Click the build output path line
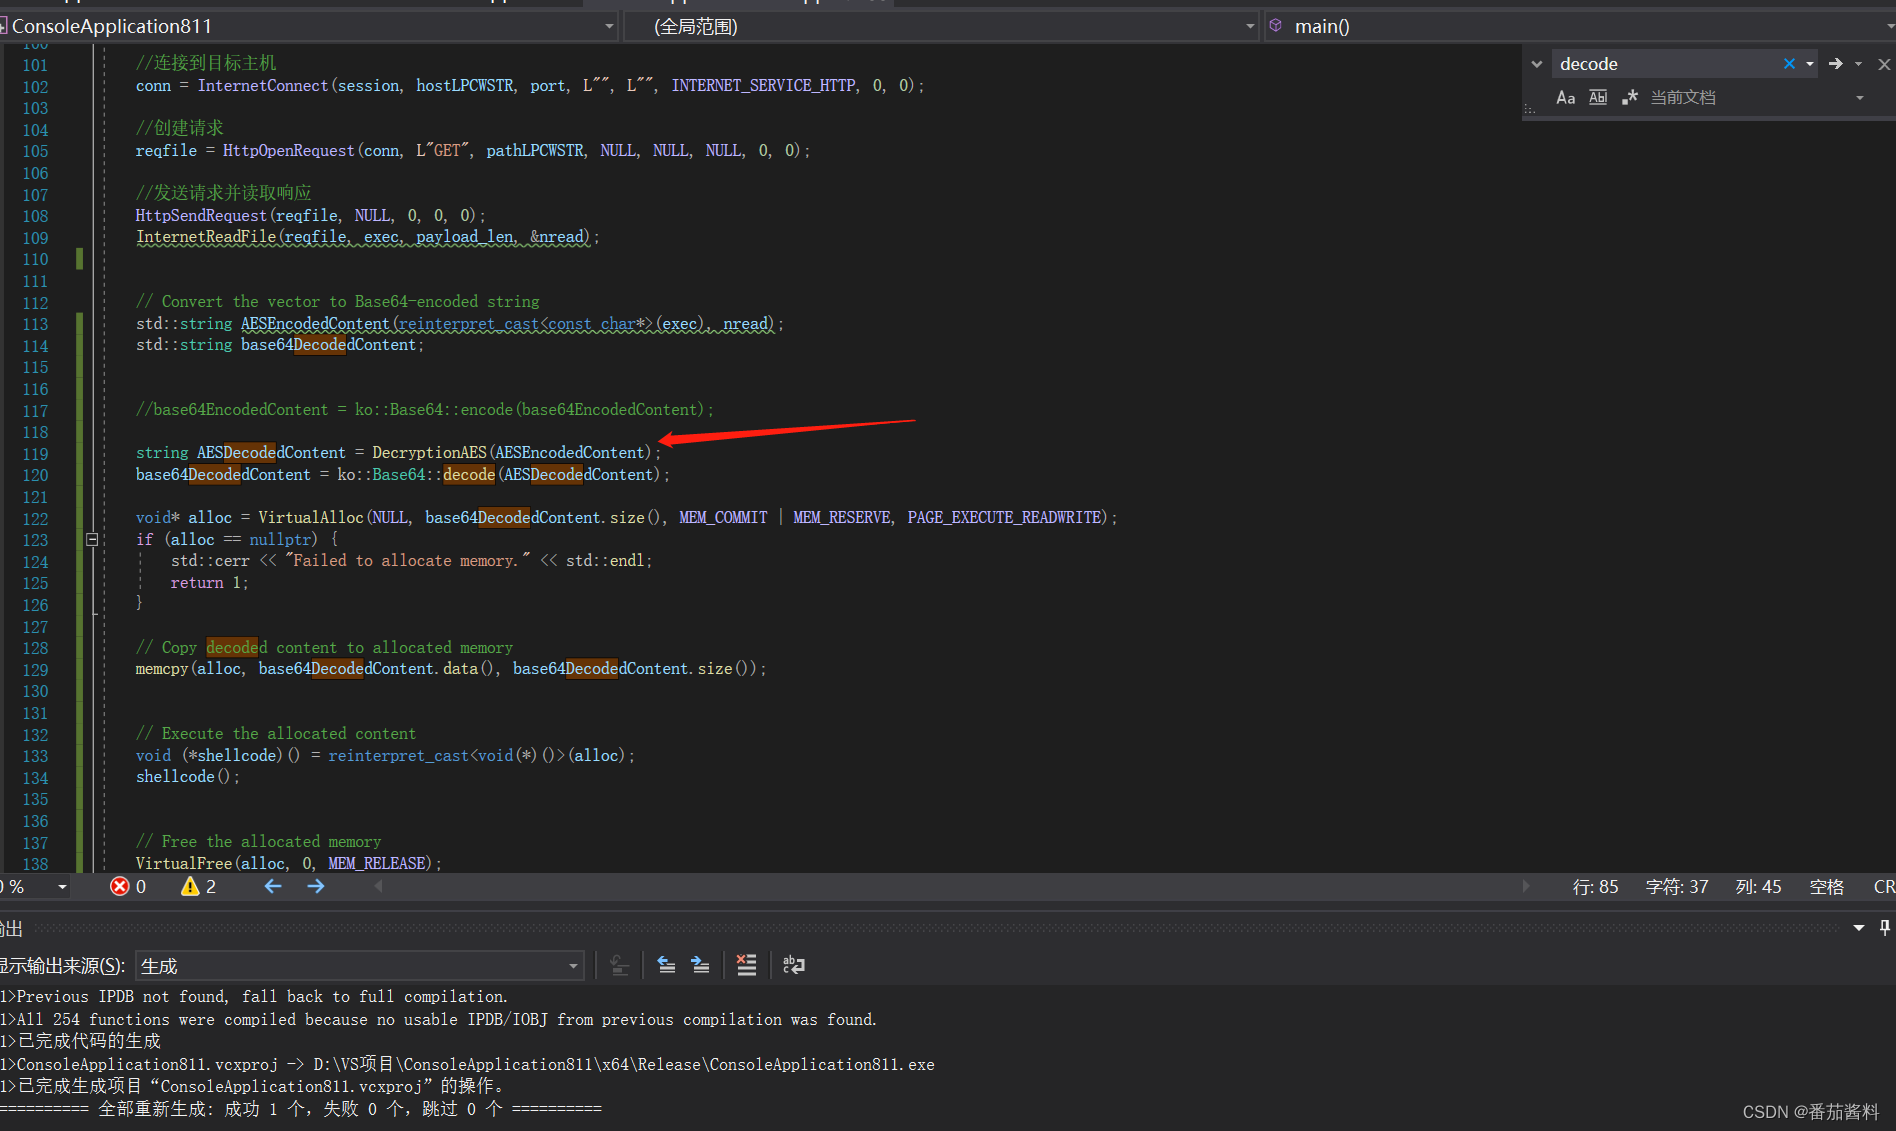Screen dimensions: 1896x1131 click(x=468, y=1065)
